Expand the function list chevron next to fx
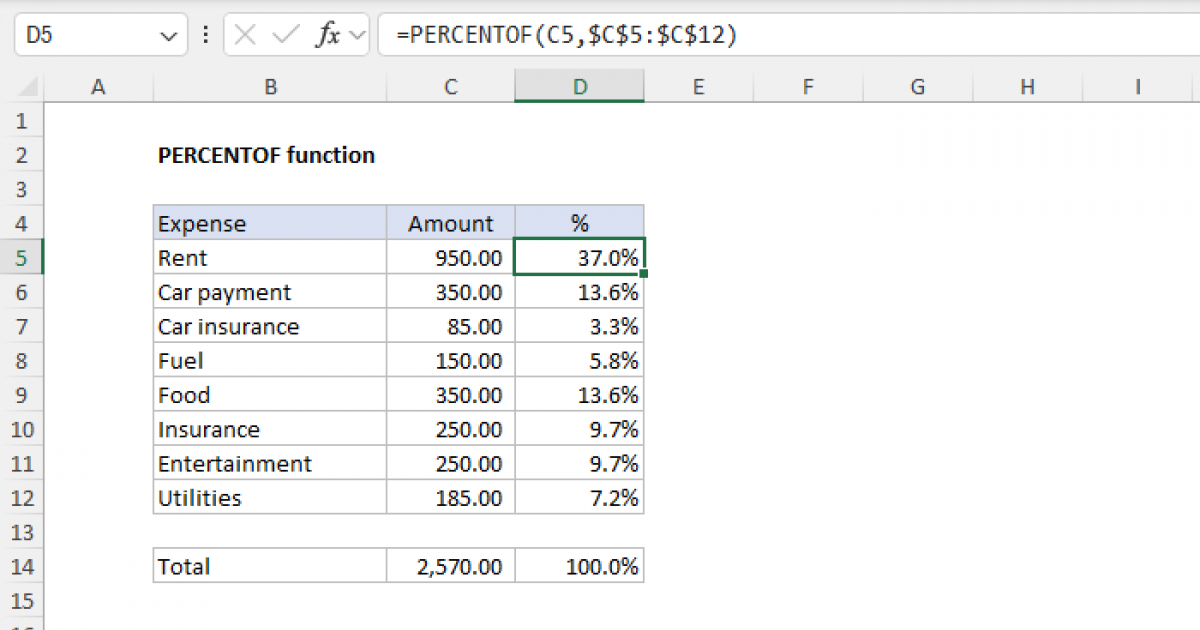Image resolution: width=1200 pixels, height=630 pixels. 356,36
